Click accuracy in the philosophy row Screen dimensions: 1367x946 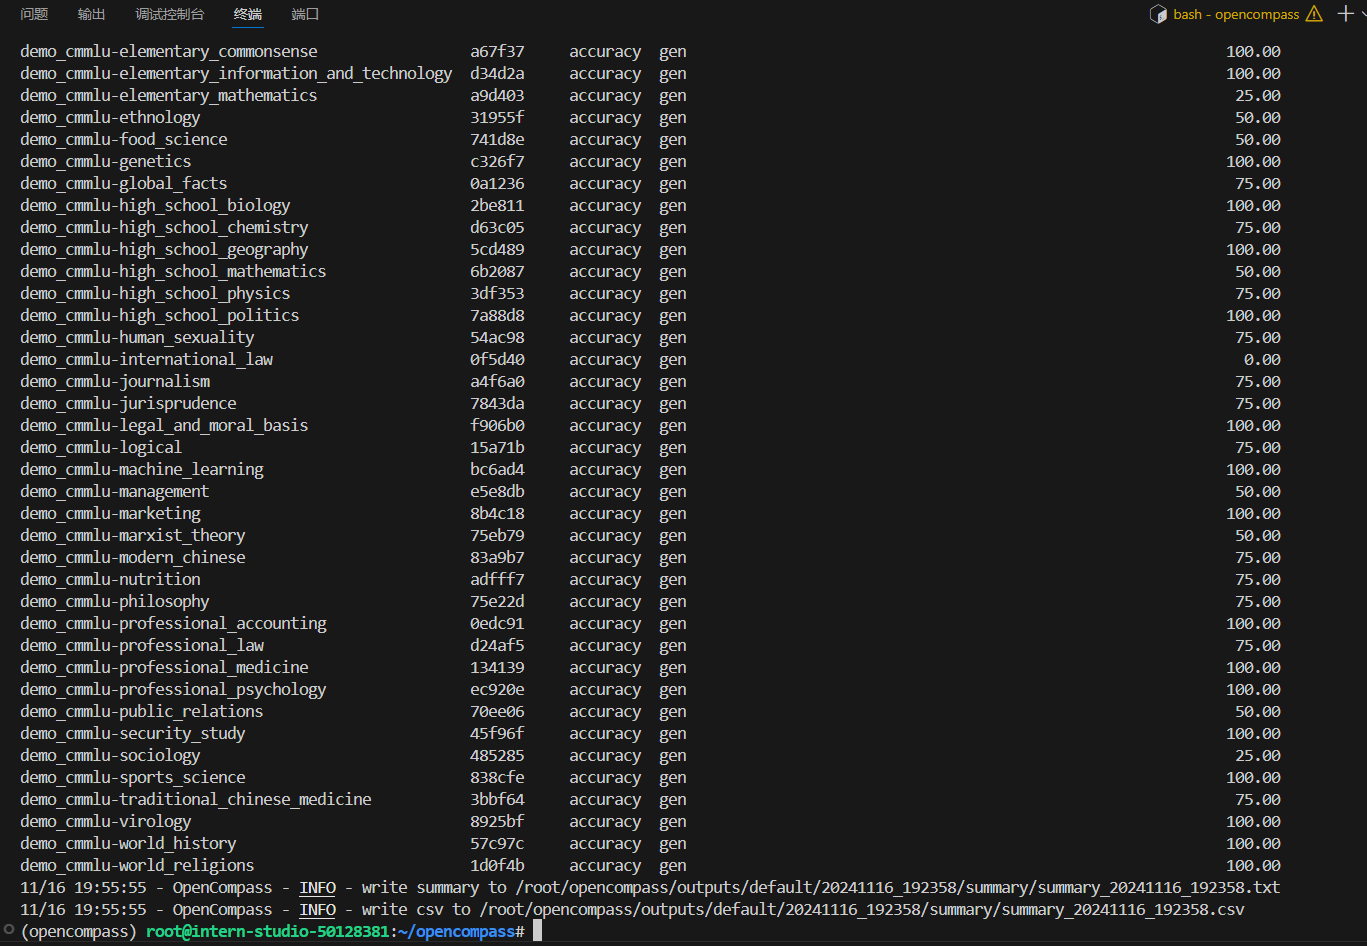[x=605, y=601]
